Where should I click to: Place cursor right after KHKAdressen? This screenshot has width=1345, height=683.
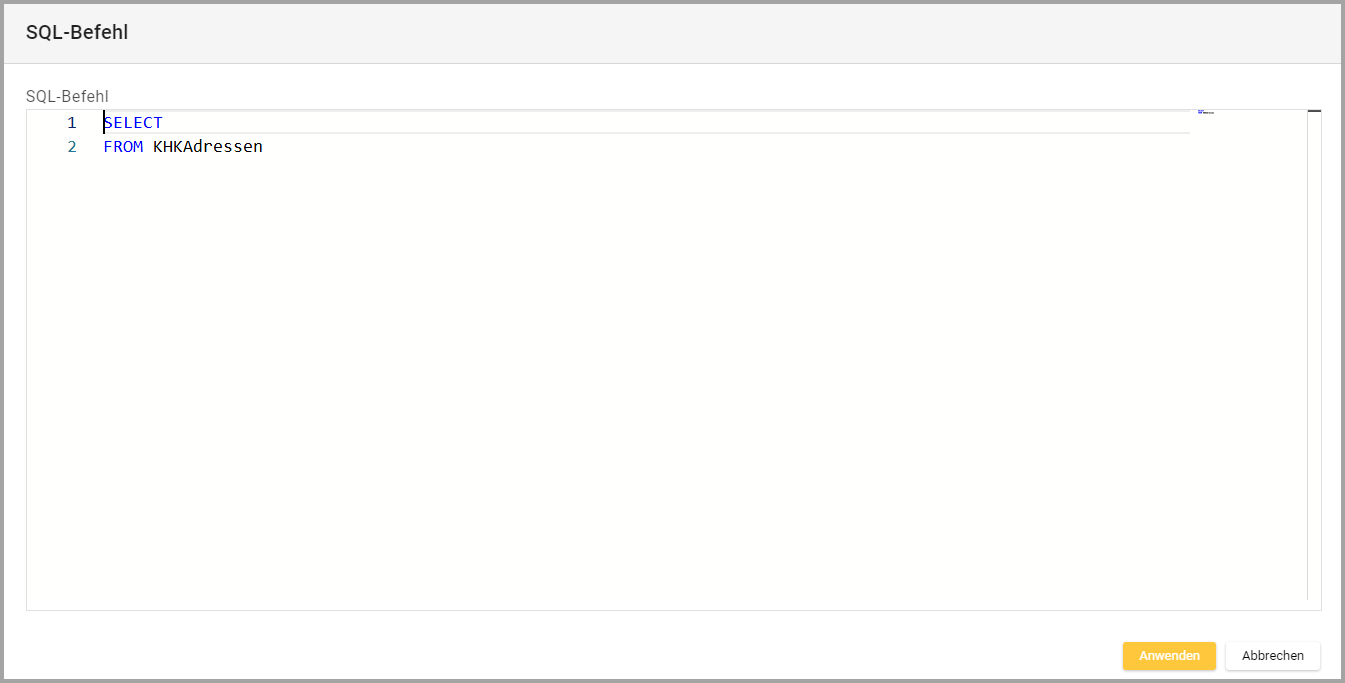[264, 147]
